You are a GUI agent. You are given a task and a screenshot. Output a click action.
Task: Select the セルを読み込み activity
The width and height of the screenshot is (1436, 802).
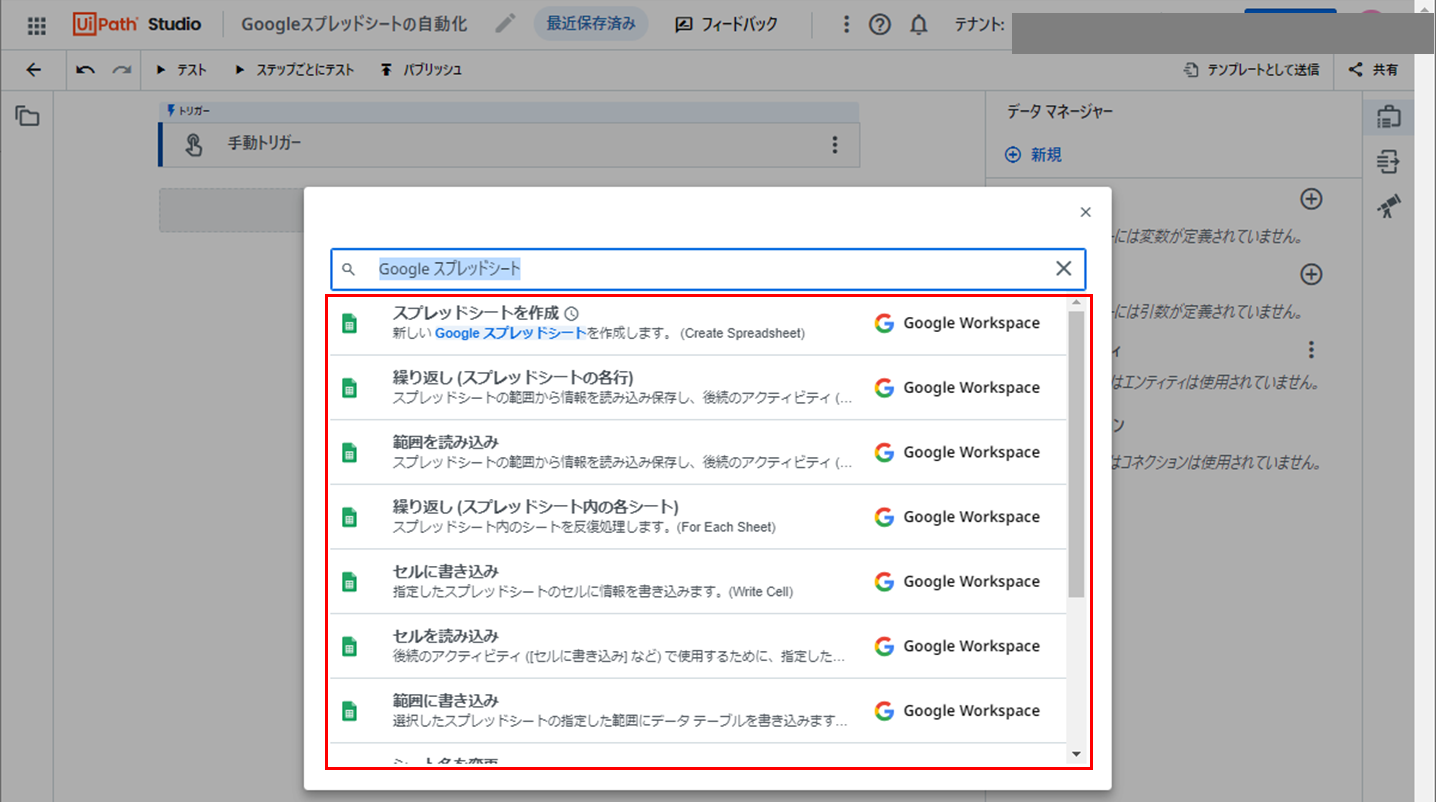[x=698, y=646]
